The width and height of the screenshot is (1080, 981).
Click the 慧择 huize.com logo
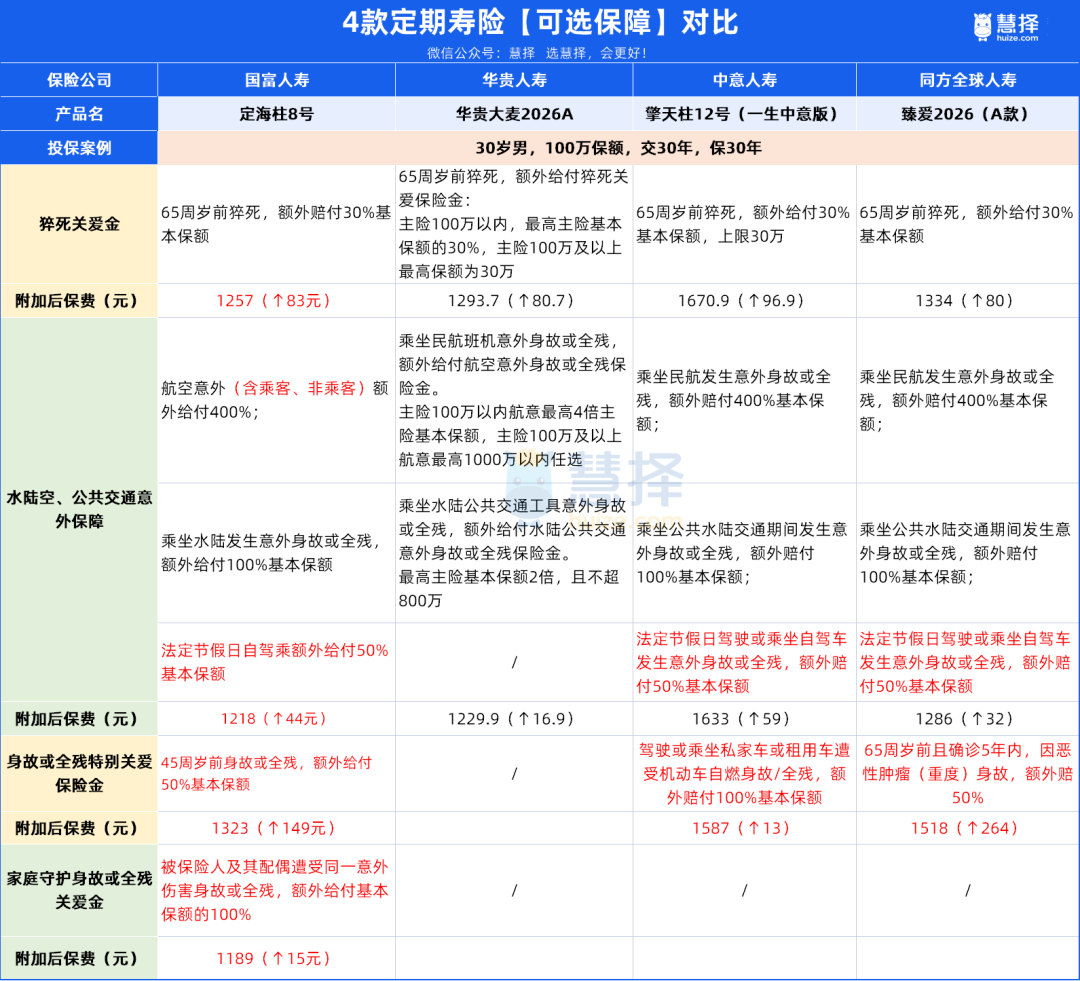click(x=1006, y=28)
